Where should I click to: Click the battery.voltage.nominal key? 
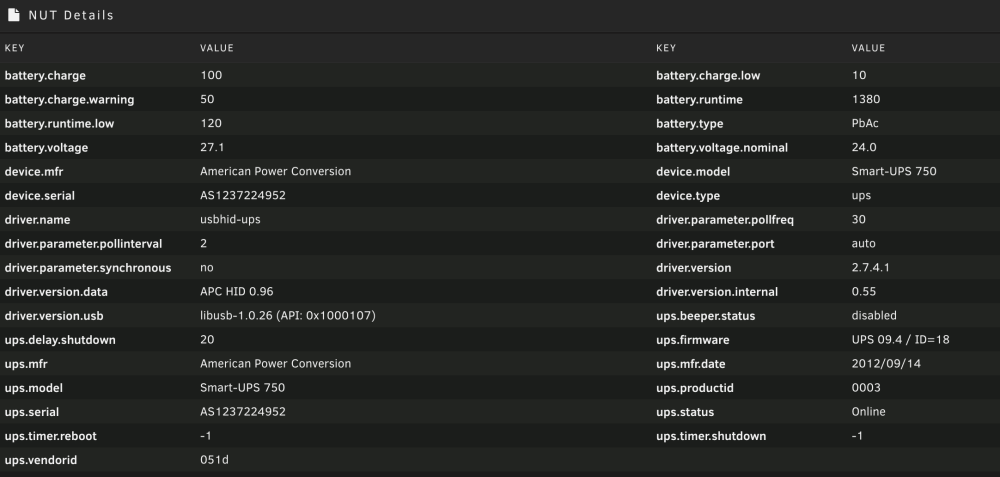point(722,147)
